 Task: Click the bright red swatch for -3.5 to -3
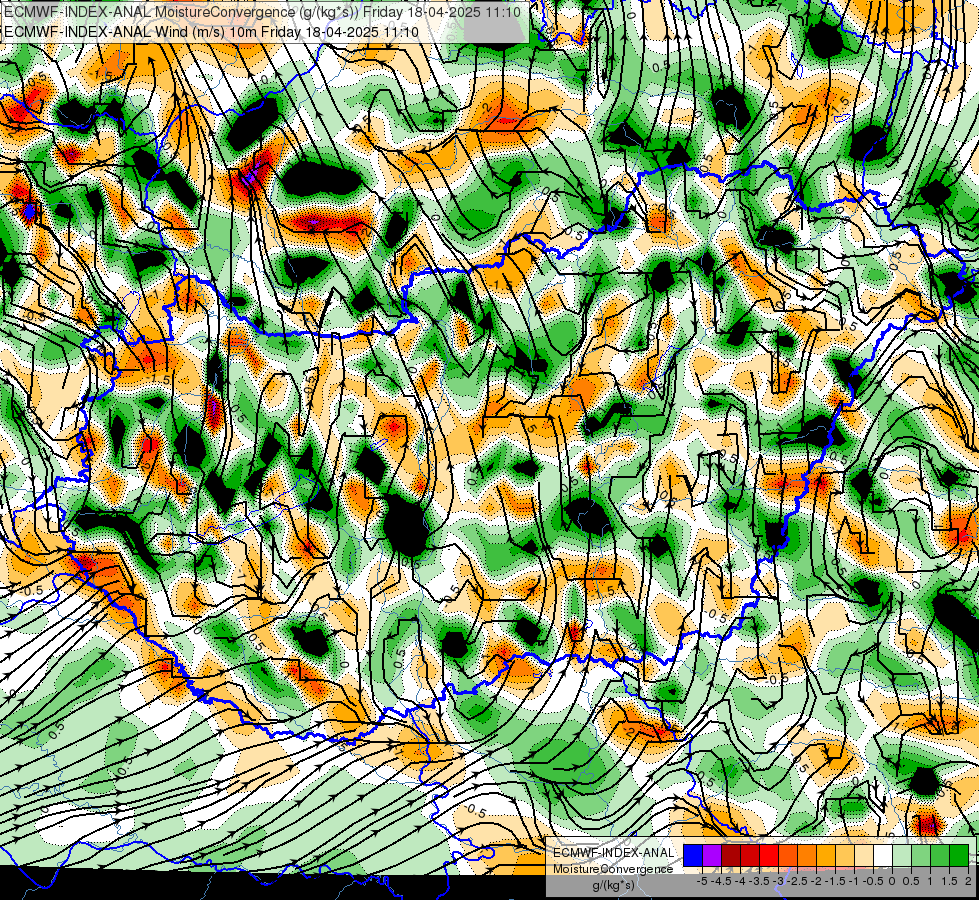click(x=769, y=855)
